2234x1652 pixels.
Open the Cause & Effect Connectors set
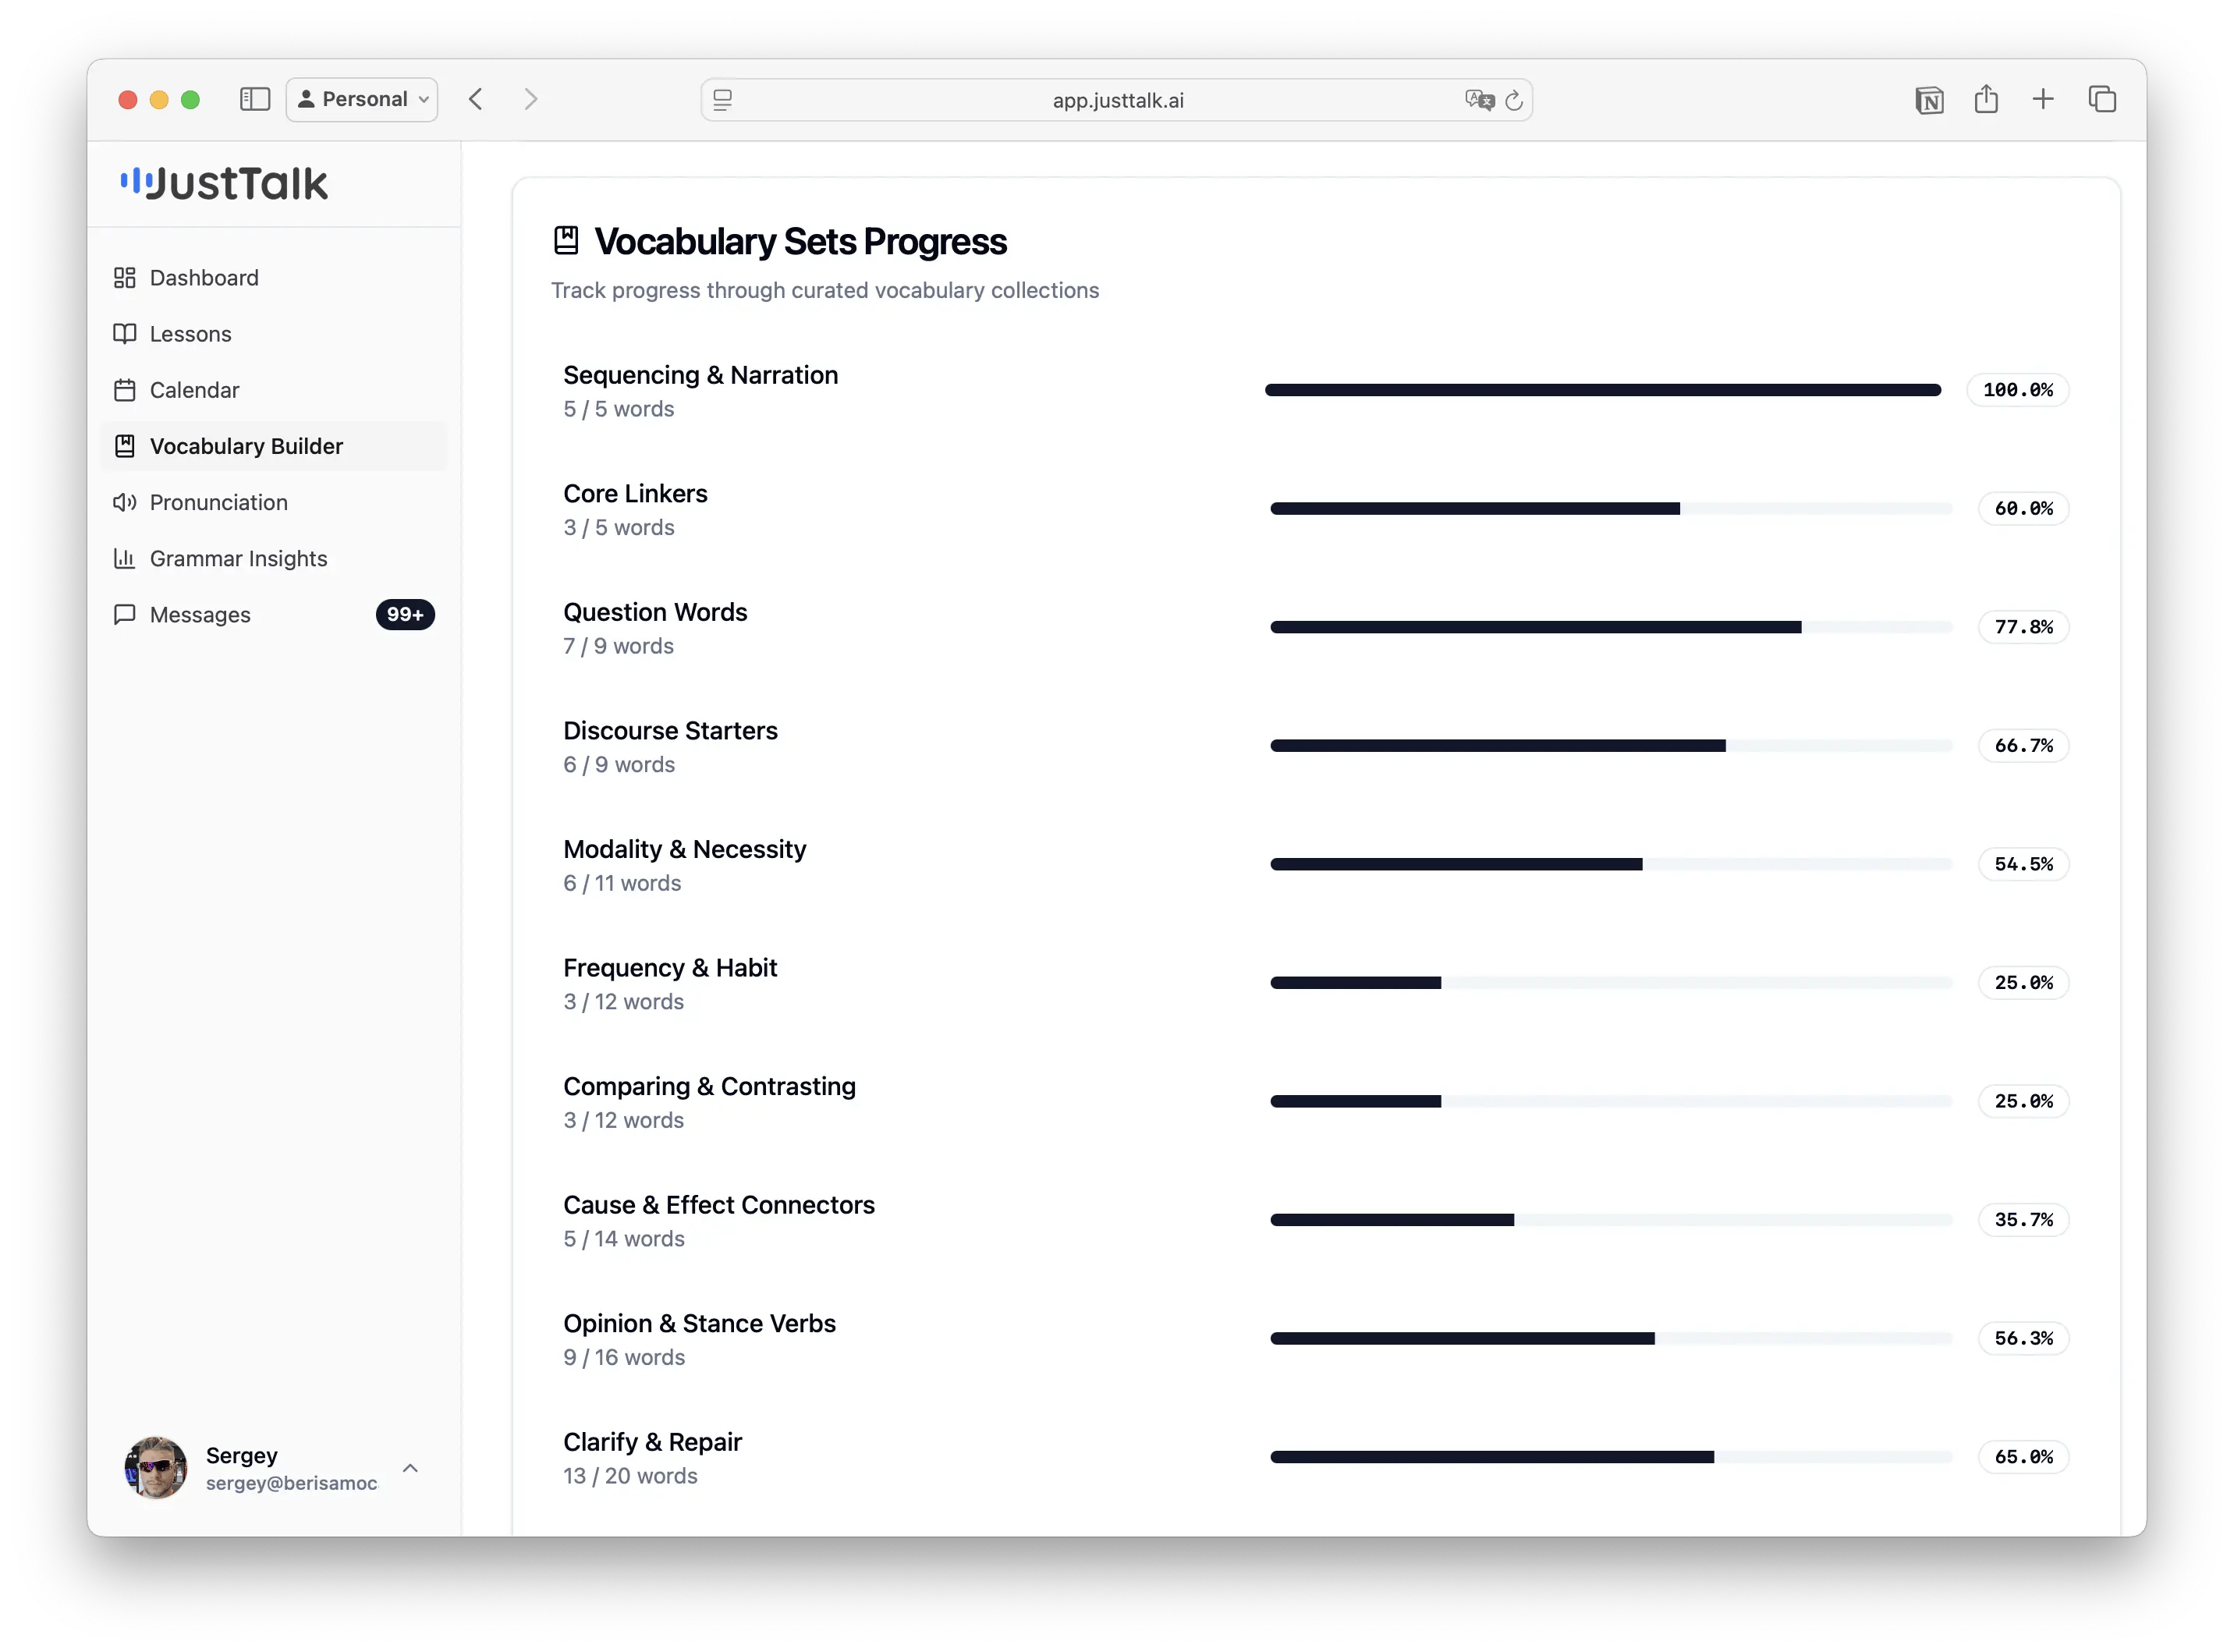coord(718,1204)
